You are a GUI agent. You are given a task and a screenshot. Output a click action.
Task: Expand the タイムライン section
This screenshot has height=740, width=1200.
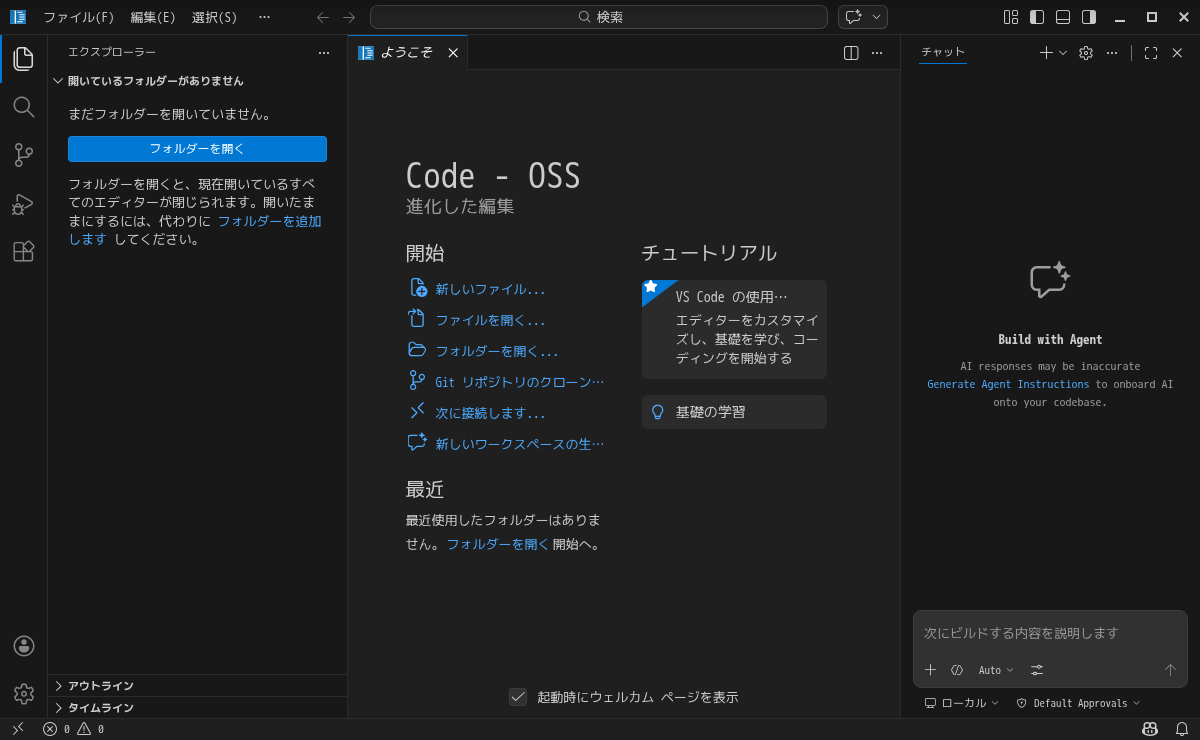point(100,707)
